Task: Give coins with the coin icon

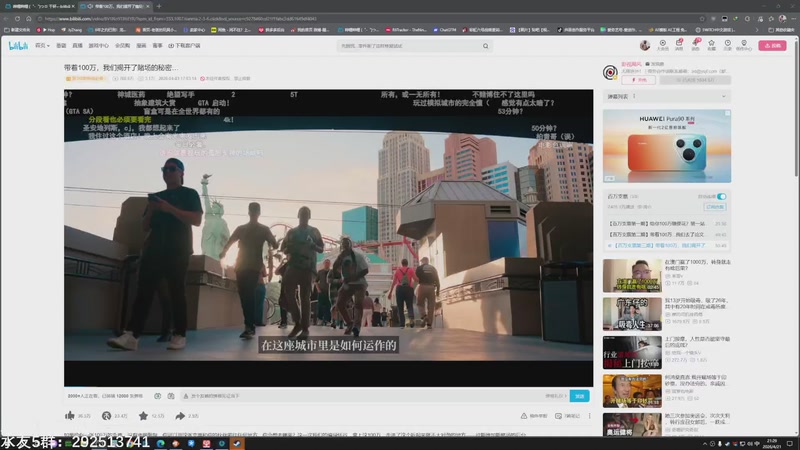Action: (106, 416)
